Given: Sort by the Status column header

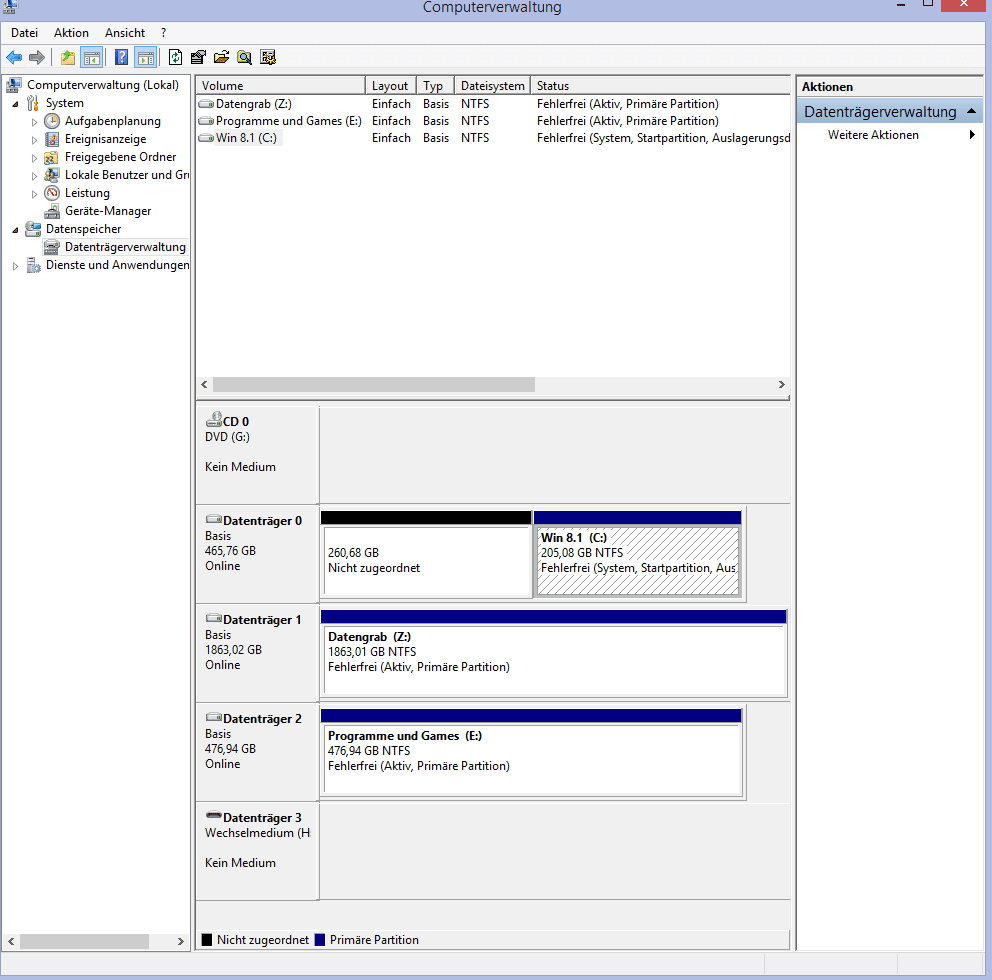Looking at the screenshot, I should (x=660, y=85).
